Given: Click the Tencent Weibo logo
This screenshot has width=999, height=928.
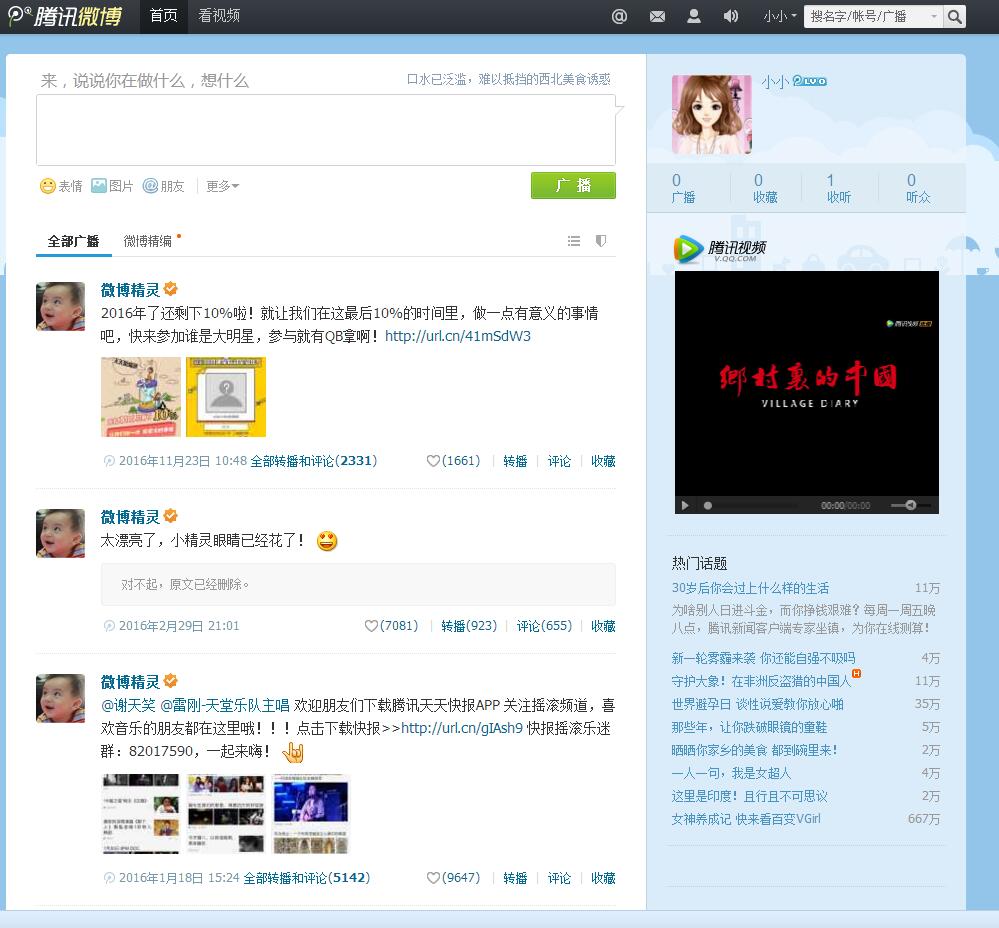Looking at the screenshot, I should pos(66,17).
